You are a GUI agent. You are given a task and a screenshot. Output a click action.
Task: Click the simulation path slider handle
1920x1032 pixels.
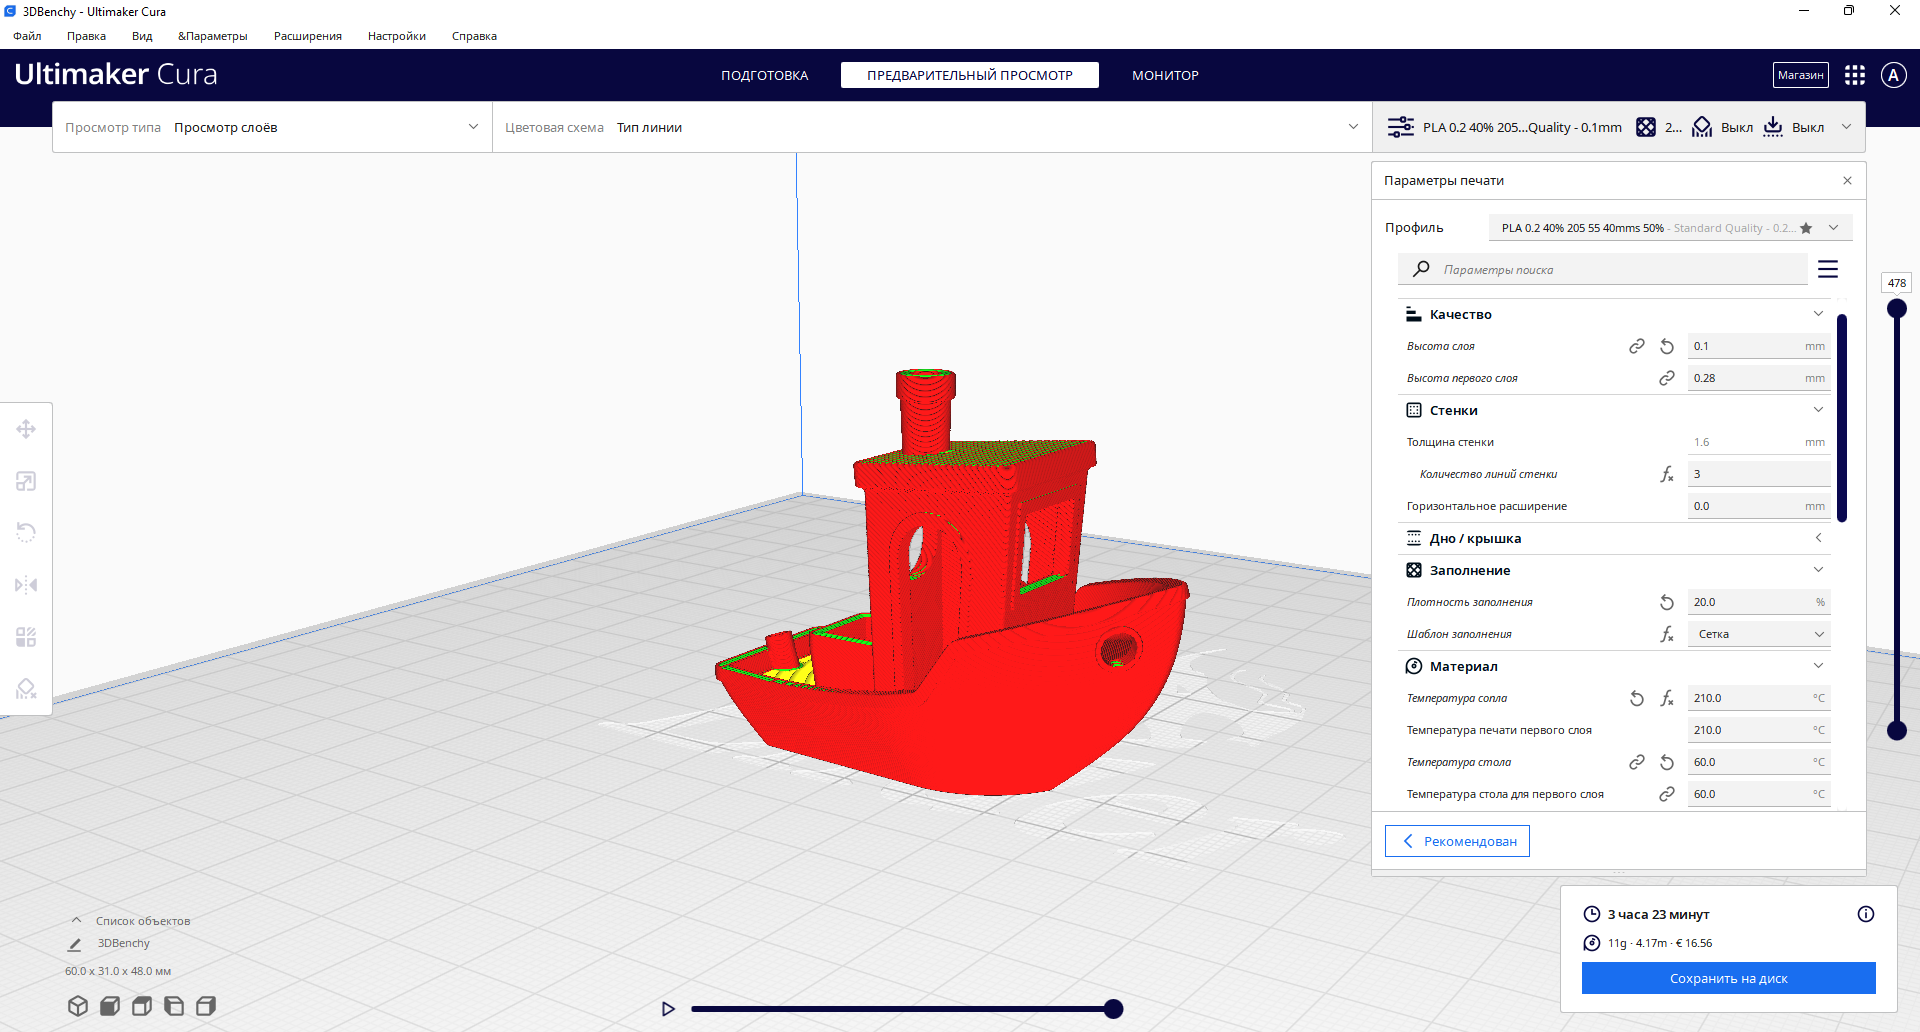[1113, 1009]
